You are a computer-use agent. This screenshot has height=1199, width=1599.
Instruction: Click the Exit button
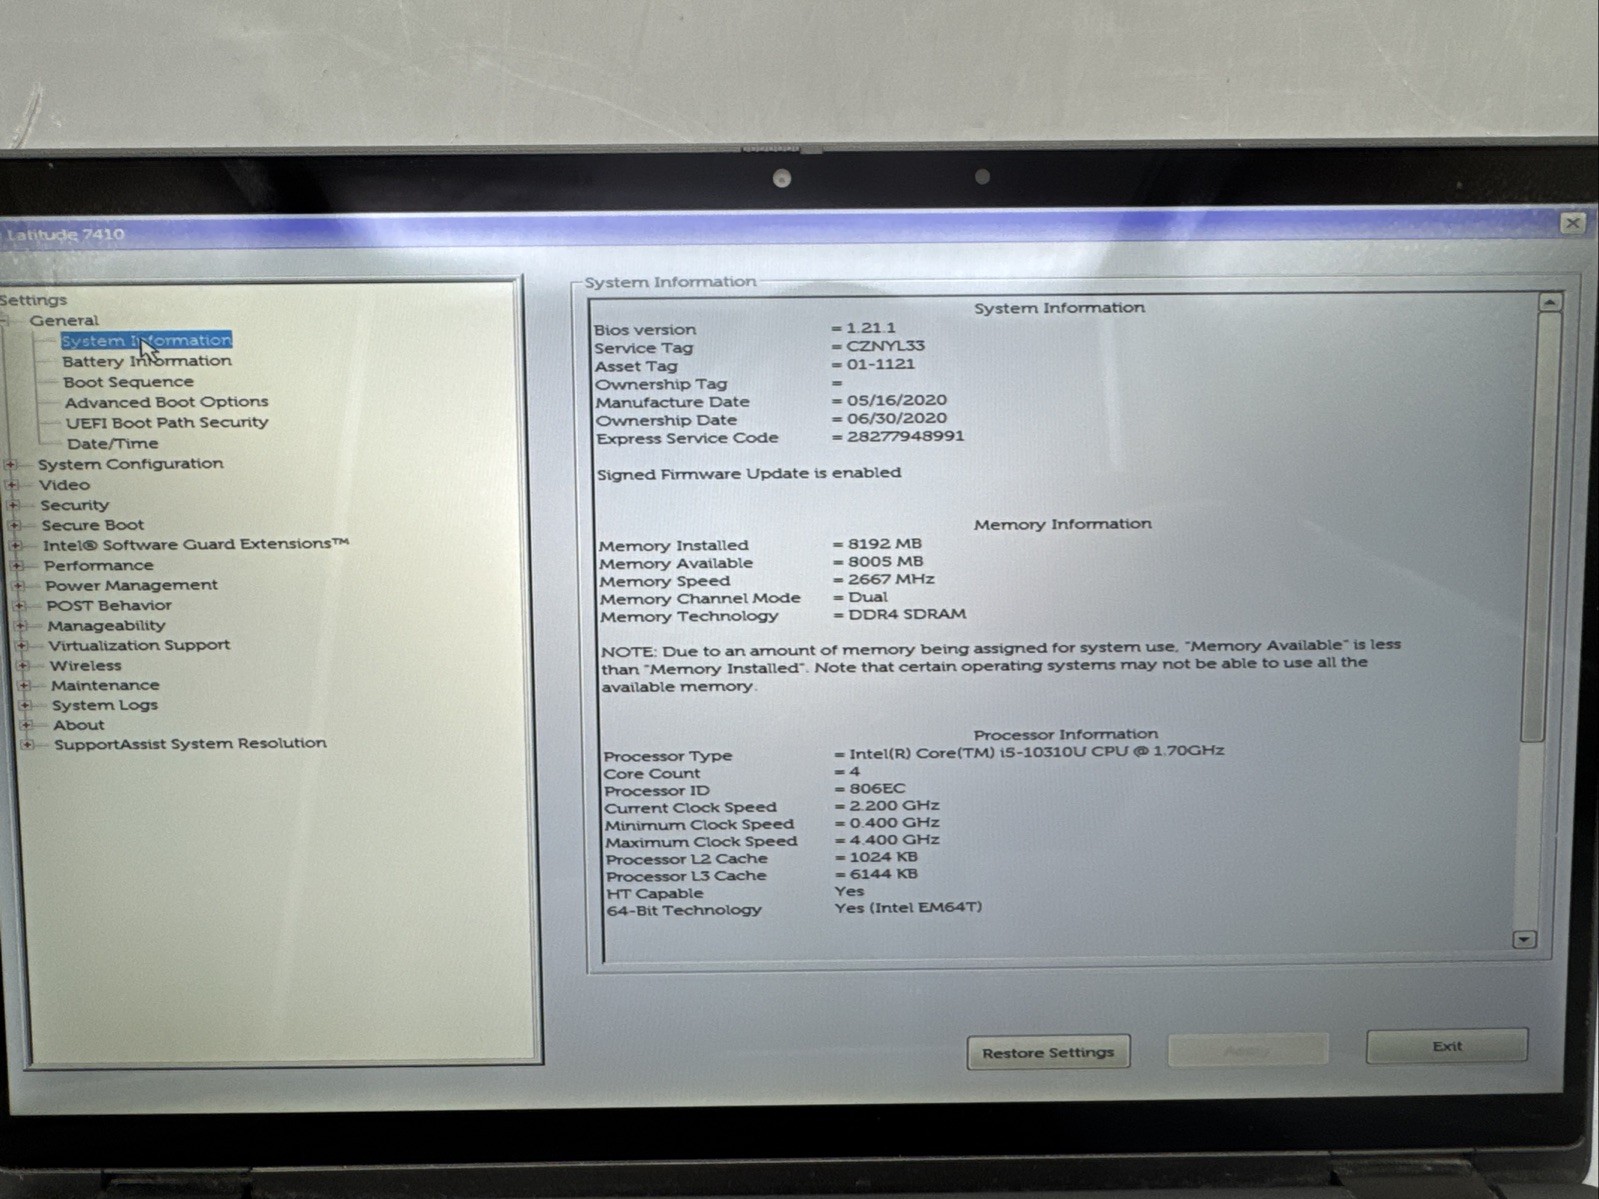(x=1446, y=1046)
